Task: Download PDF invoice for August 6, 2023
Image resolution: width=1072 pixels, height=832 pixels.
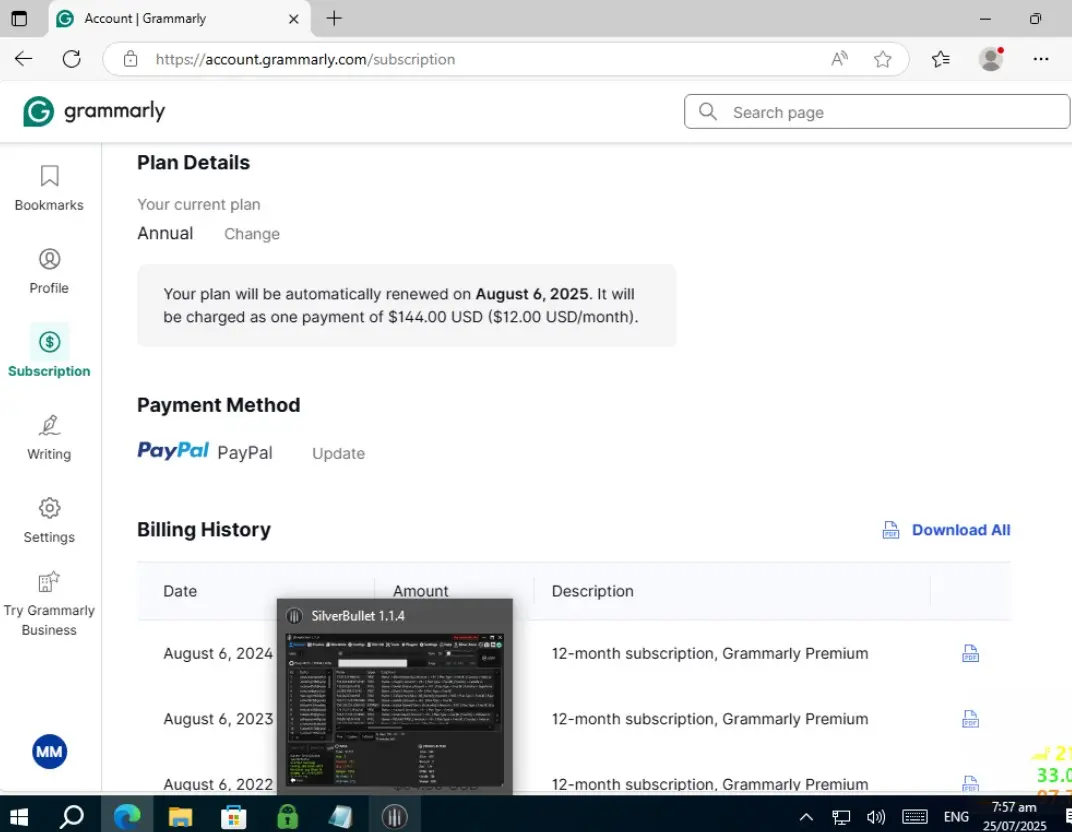Action: (x=970, y=719)
